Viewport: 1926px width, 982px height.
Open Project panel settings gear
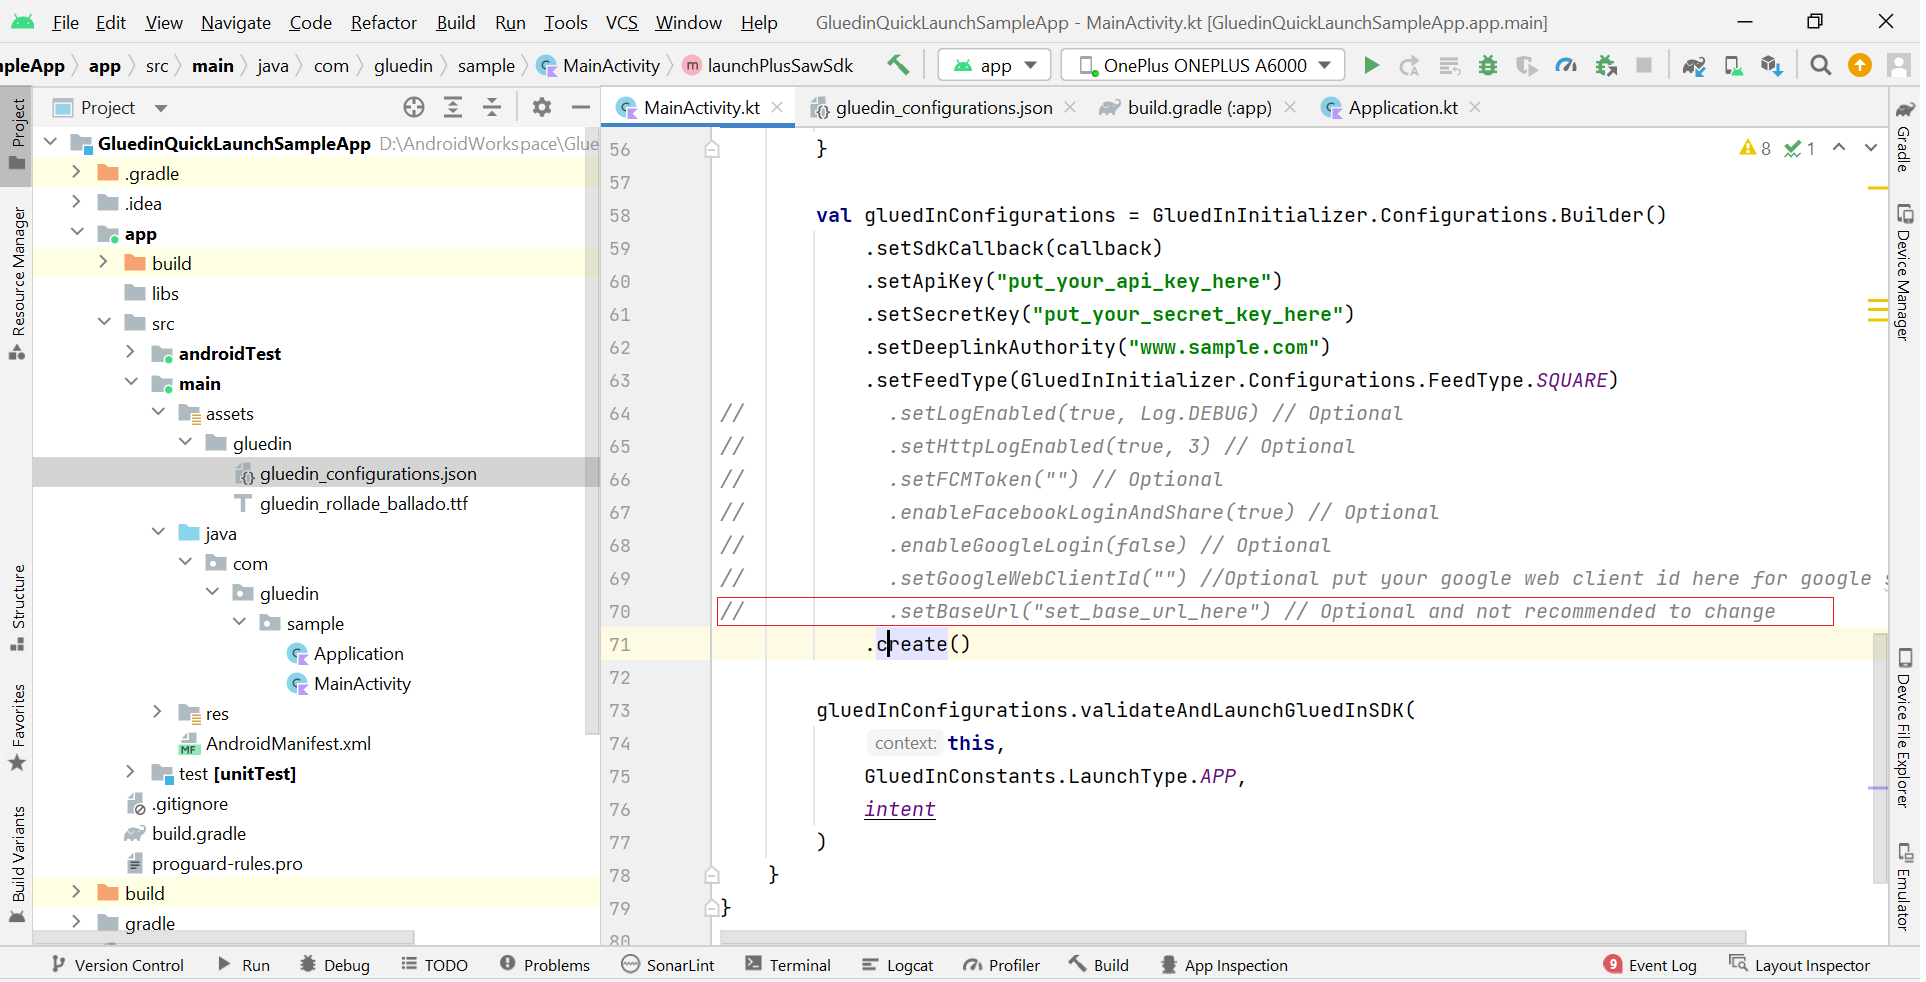coord(542,107)
